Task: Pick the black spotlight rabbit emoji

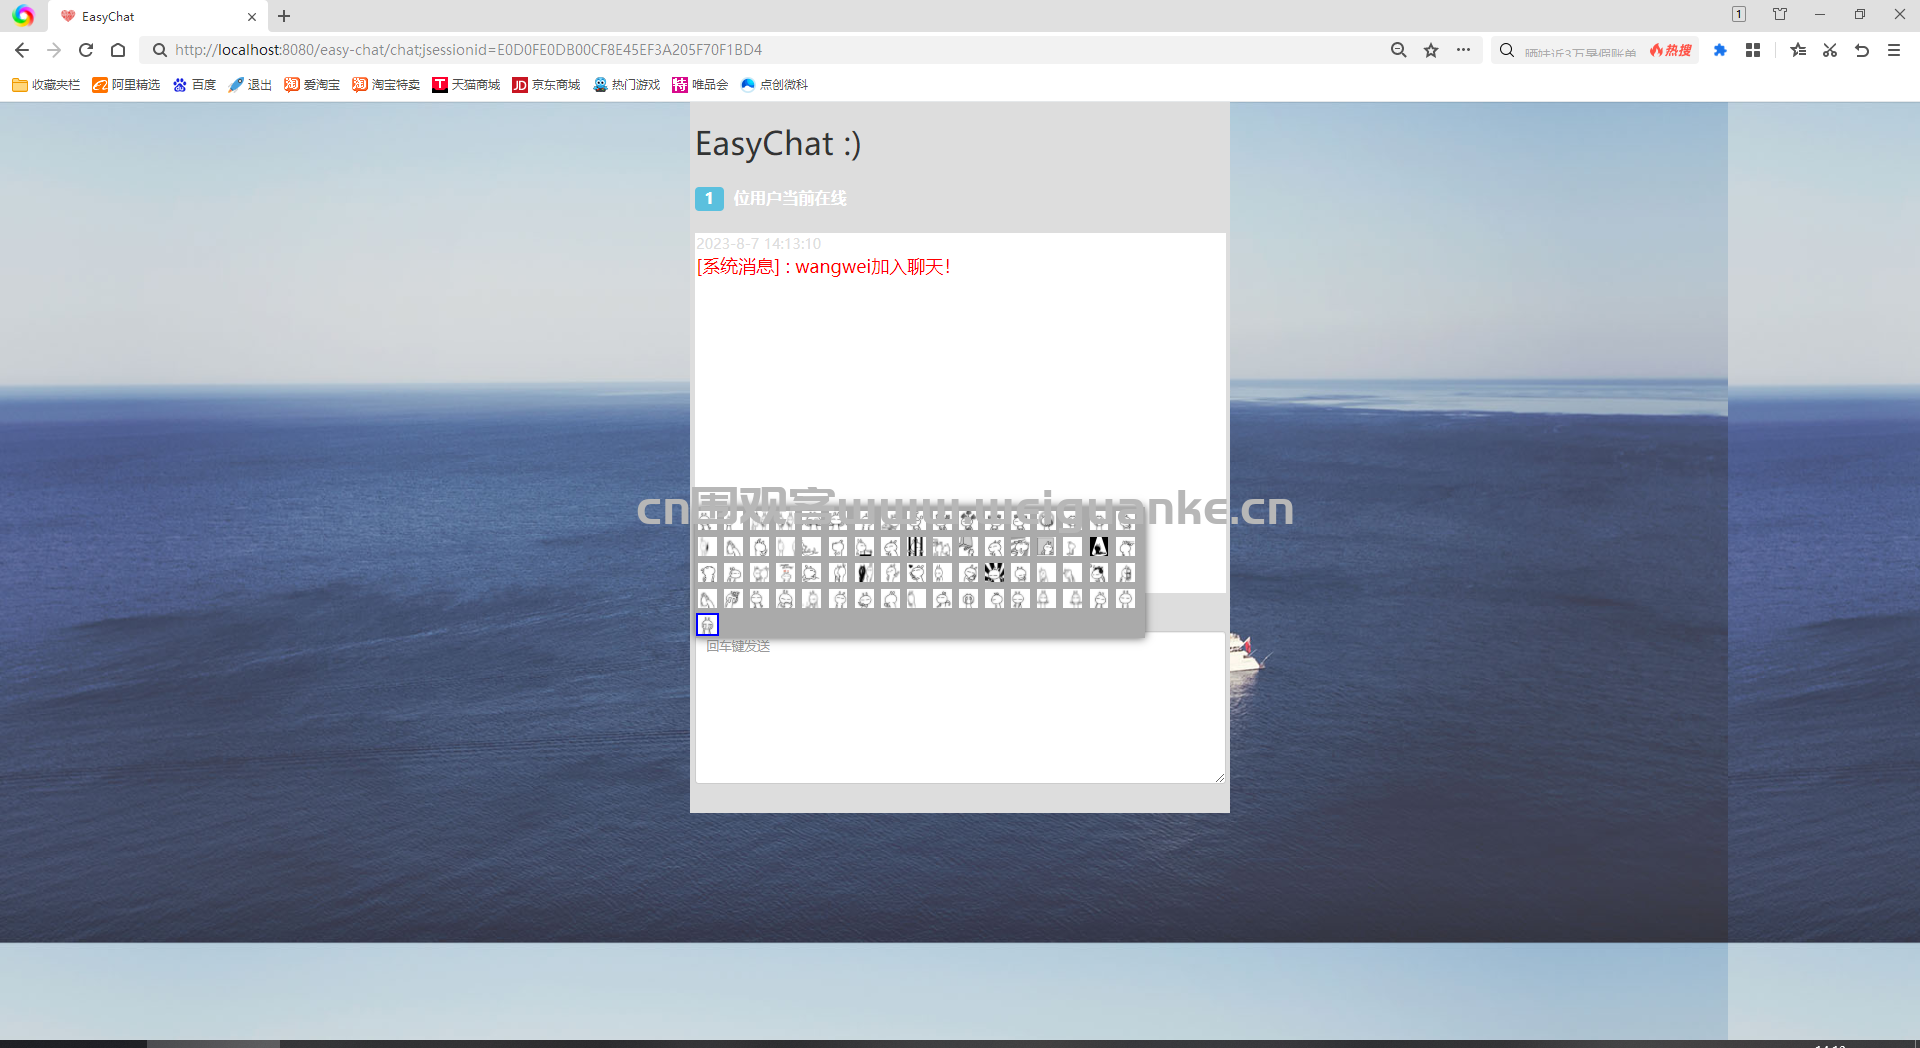Action: [1098, 546]
